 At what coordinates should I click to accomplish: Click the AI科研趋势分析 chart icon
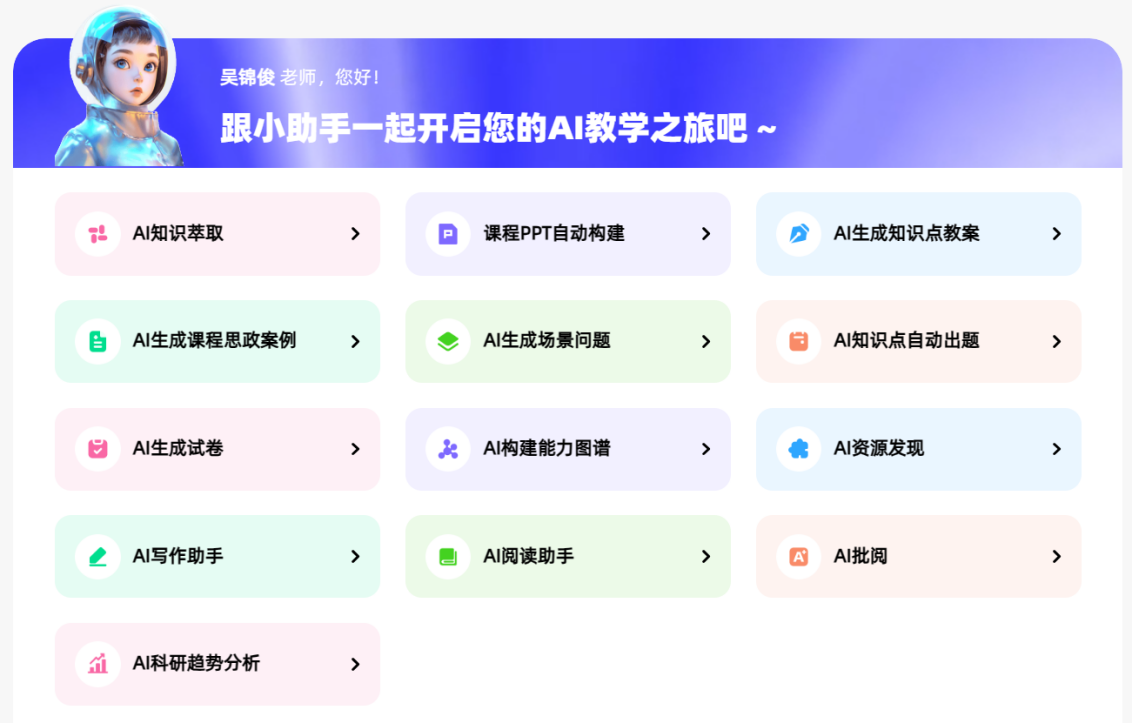98,664
